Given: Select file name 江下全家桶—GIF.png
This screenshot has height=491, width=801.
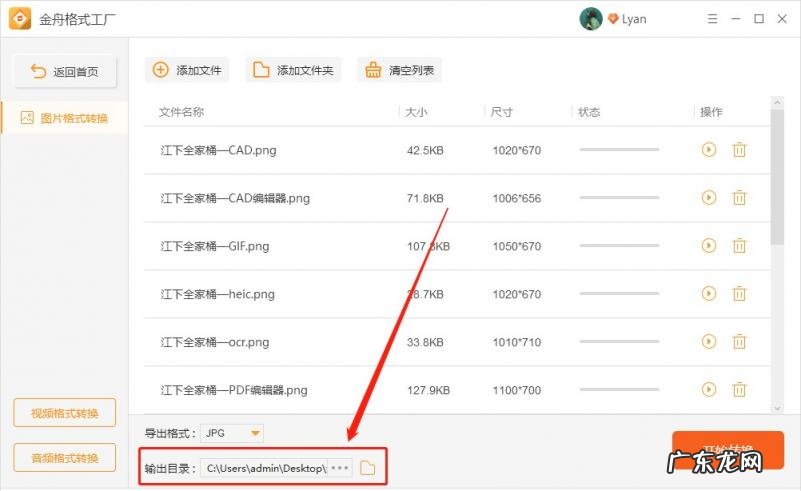Looking at the screenshot, I should [215, 246].
